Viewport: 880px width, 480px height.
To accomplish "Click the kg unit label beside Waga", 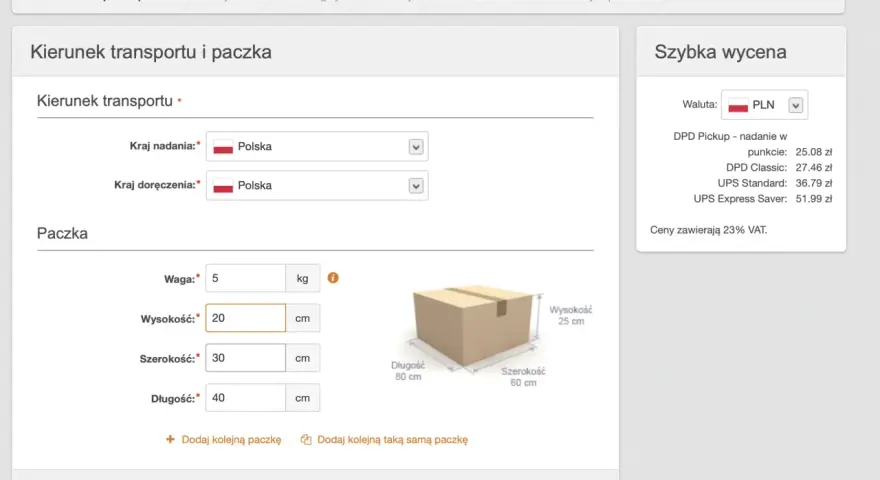I will click(x=302, y=278).
